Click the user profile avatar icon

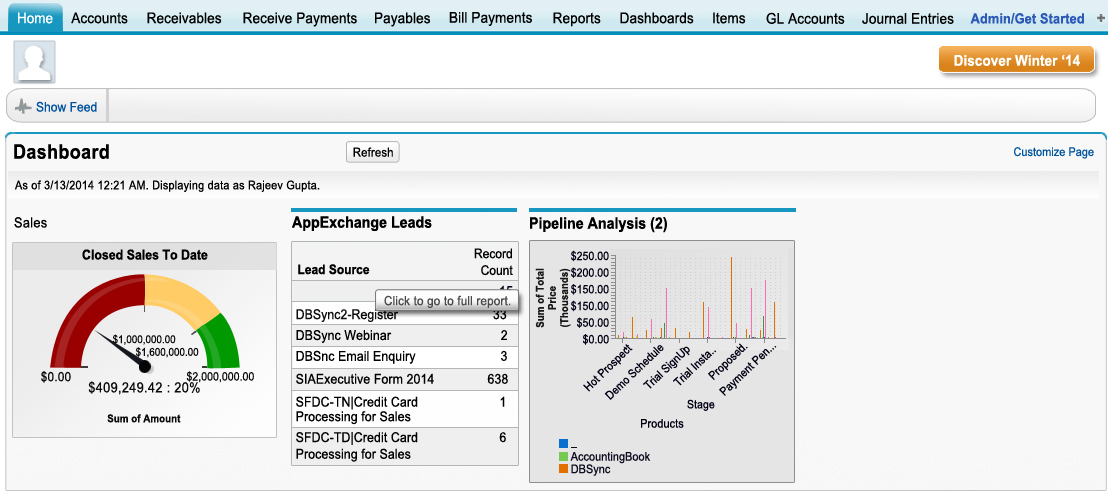(x=34, y=62)
